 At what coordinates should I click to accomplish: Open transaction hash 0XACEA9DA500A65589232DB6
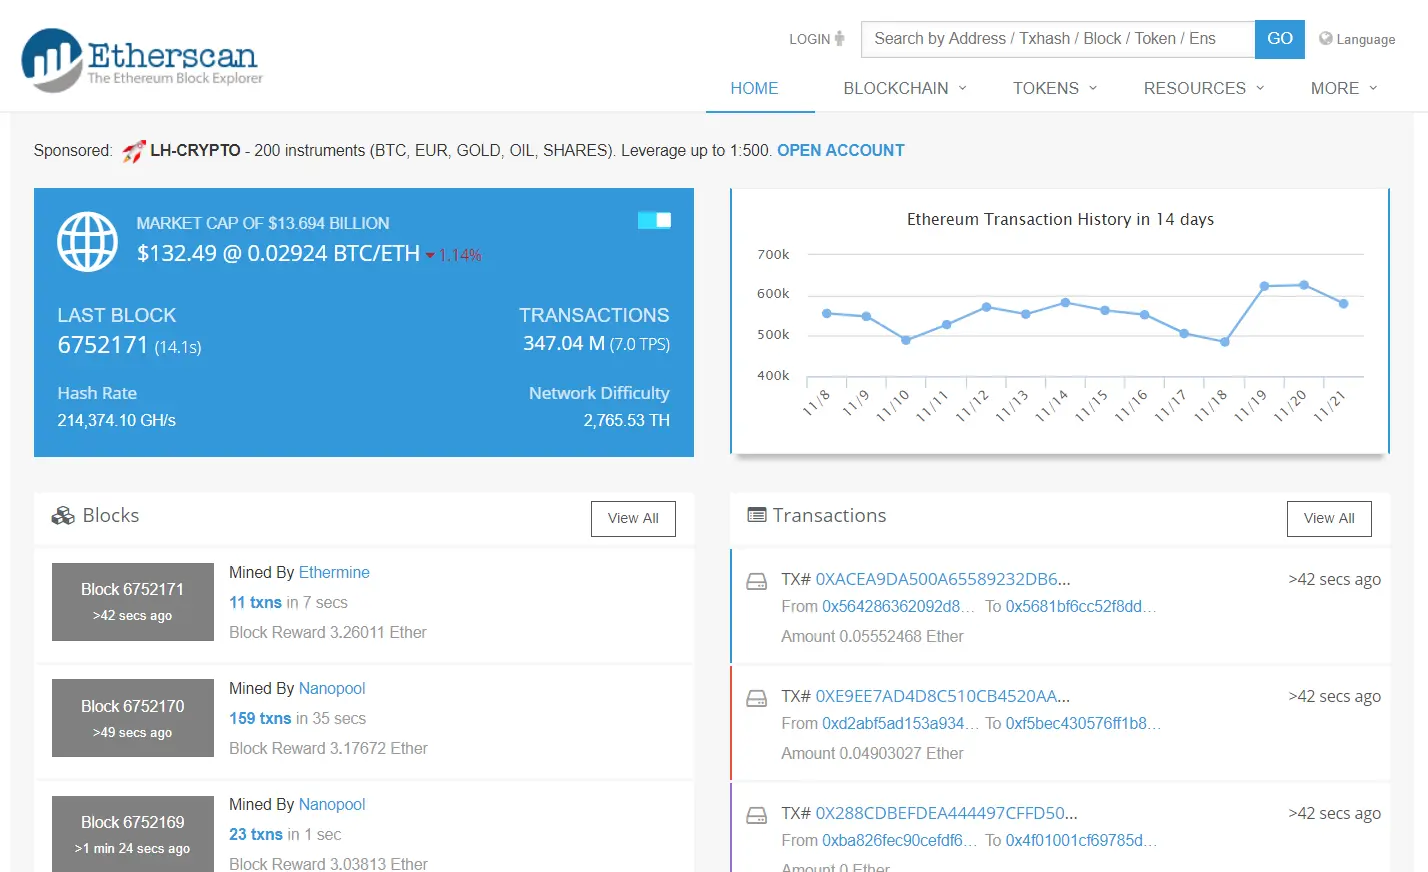click(x=943, y=579)
